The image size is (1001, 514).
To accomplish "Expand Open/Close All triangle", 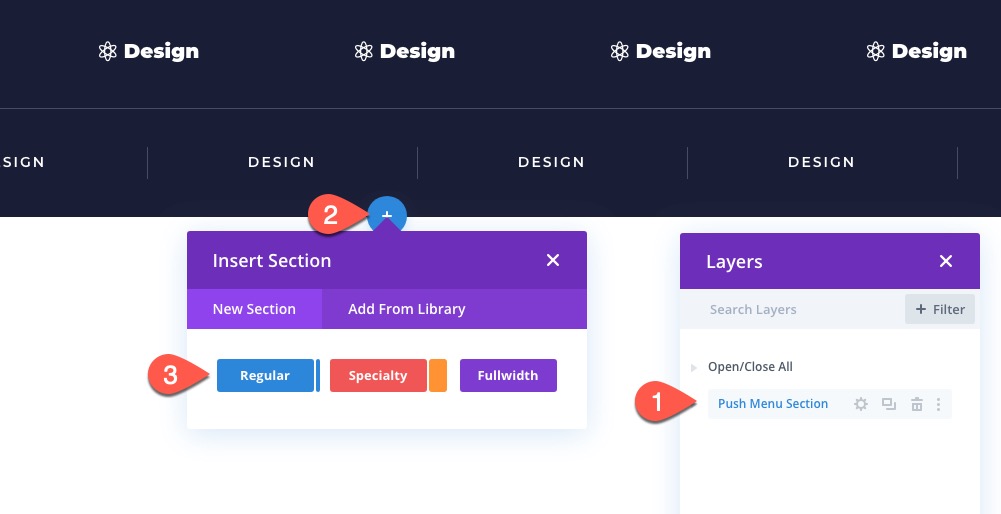I will 694,367.
